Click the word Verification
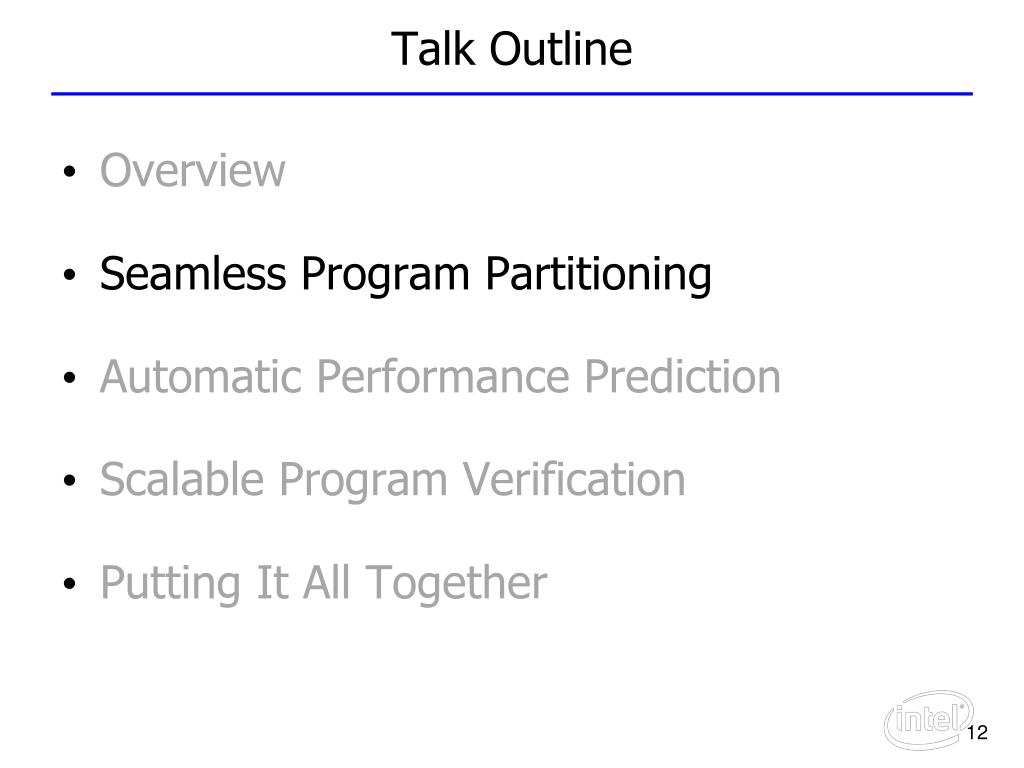 pos(574,479)
